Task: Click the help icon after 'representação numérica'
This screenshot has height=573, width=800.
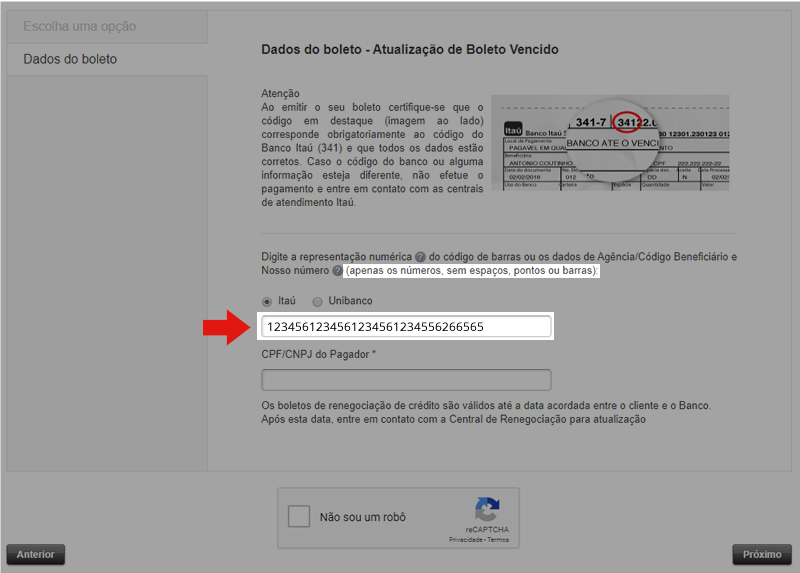Action: [x=420, y=257]
